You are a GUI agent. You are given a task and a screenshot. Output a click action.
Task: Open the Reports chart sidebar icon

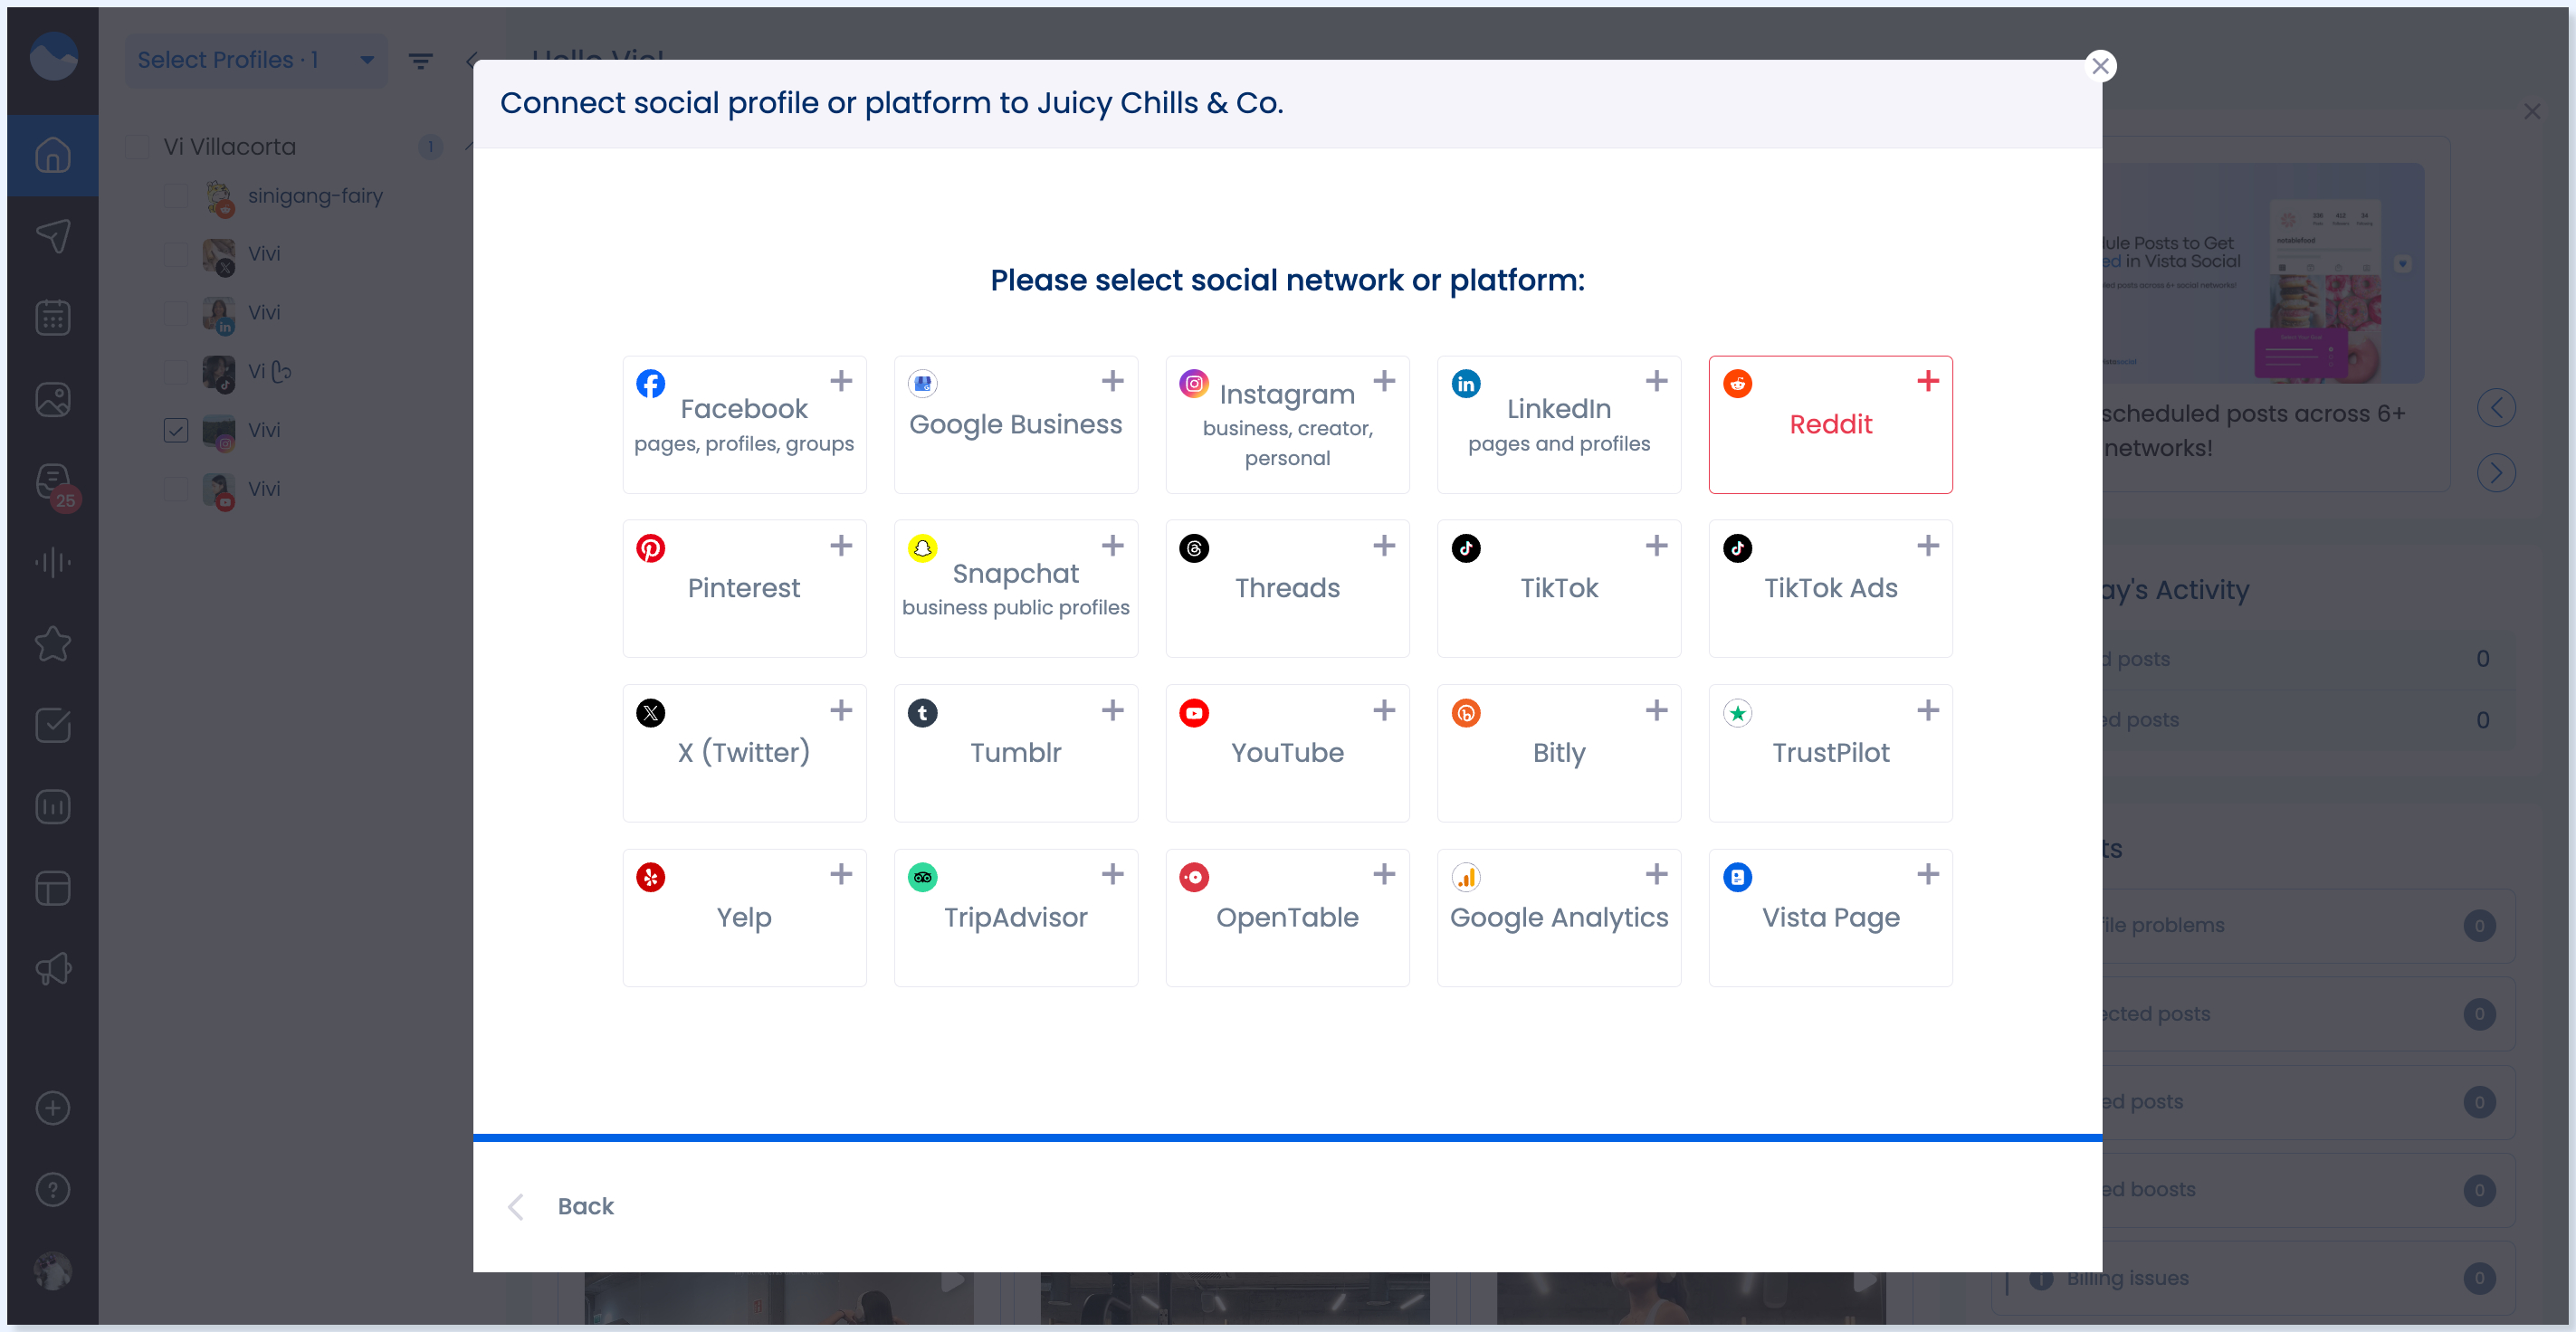tap(53, 806)
